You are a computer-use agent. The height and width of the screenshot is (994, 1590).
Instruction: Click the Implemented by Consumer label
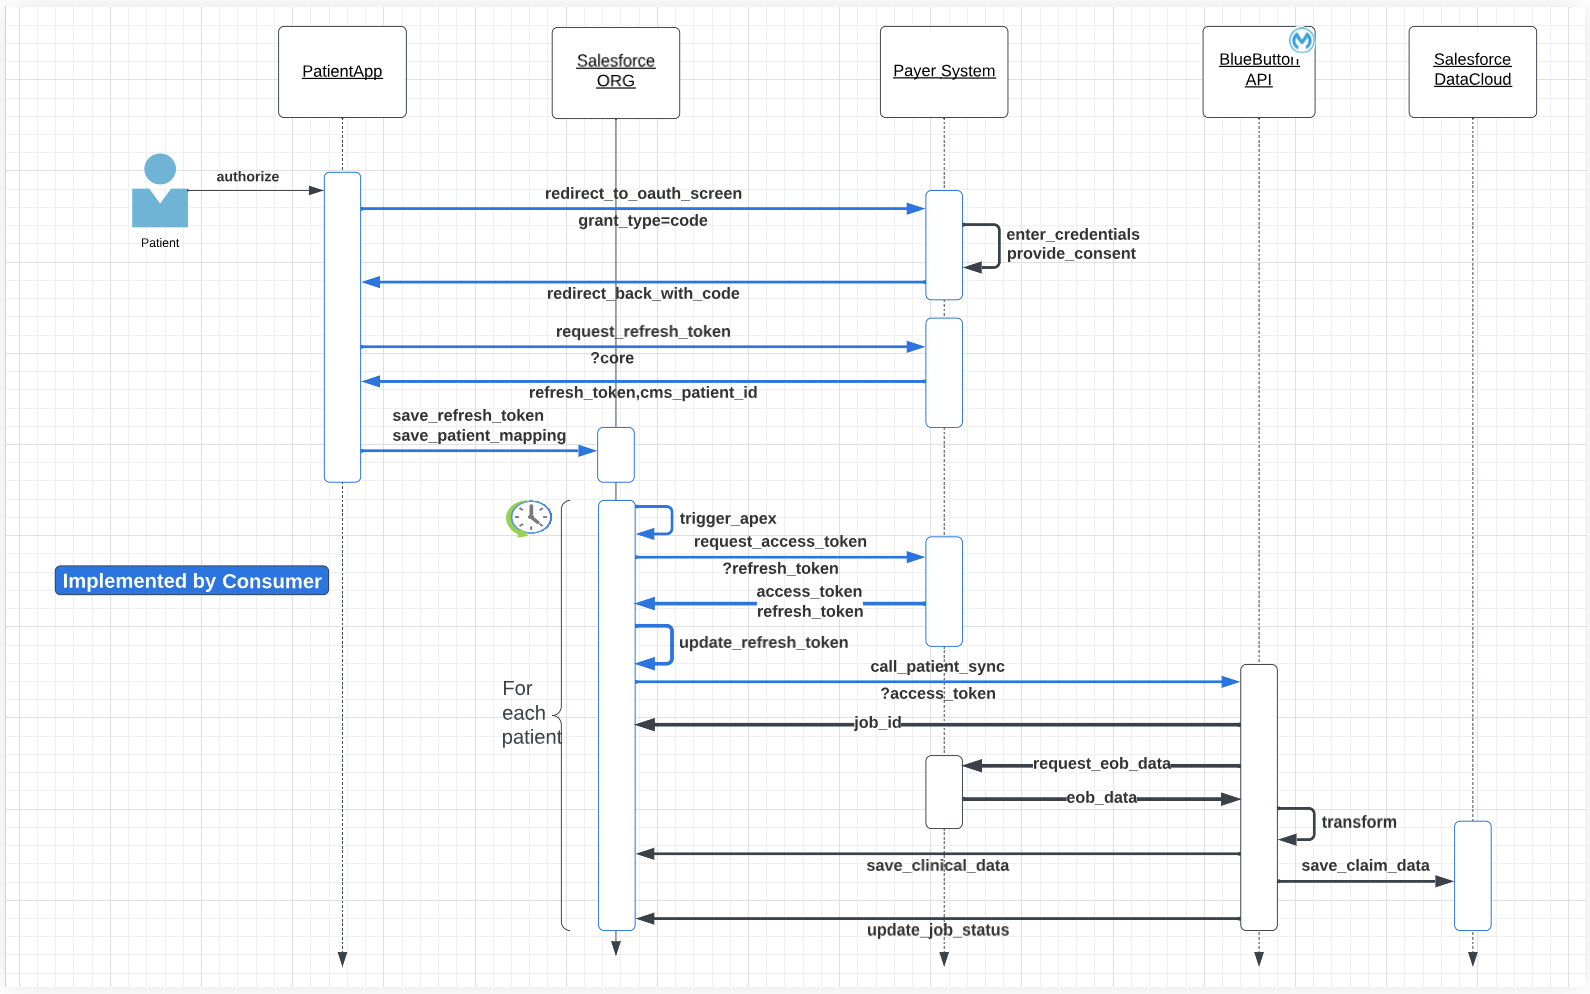click(192, 581)
